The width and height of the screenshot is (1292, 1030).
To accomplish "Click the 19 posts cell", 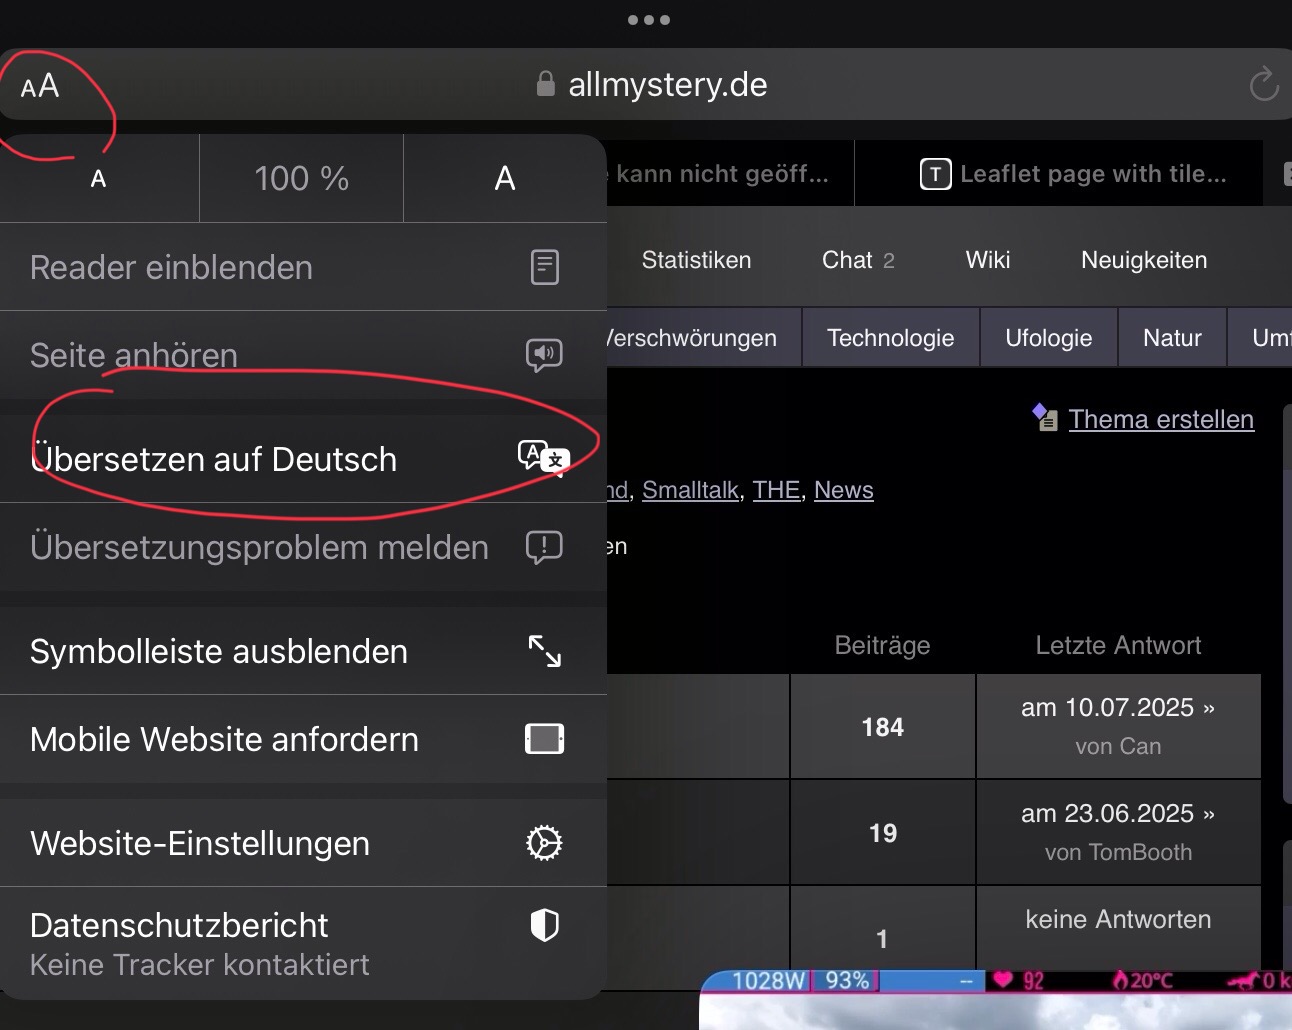I will point(883,833).
